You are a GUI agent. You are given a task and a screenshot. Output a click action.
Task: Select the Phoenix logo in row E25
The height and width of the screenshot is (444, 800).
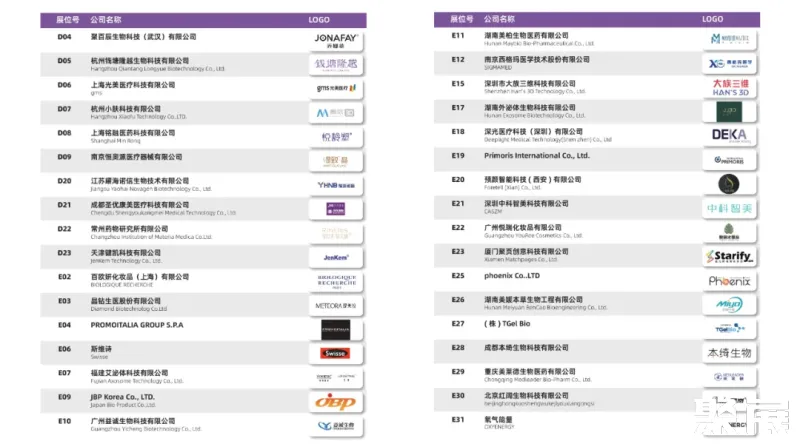pyautogui.click(x=729, y=281)
